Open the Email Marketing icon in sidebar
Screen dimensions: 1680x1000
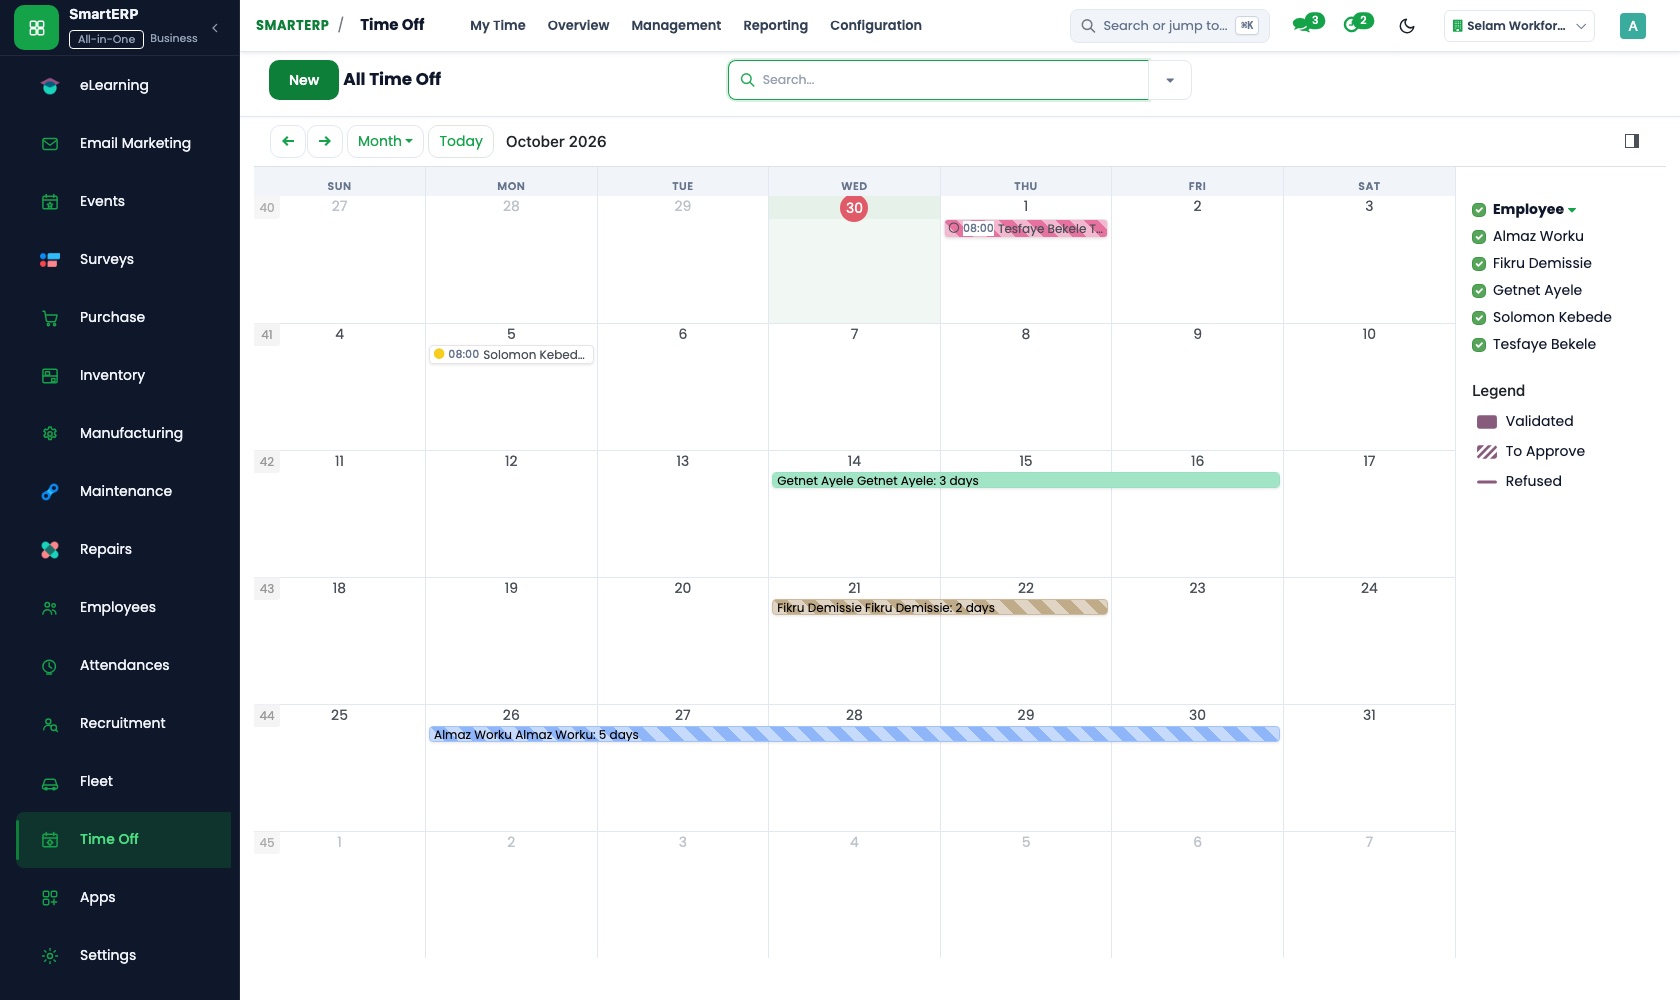point(50,144)
